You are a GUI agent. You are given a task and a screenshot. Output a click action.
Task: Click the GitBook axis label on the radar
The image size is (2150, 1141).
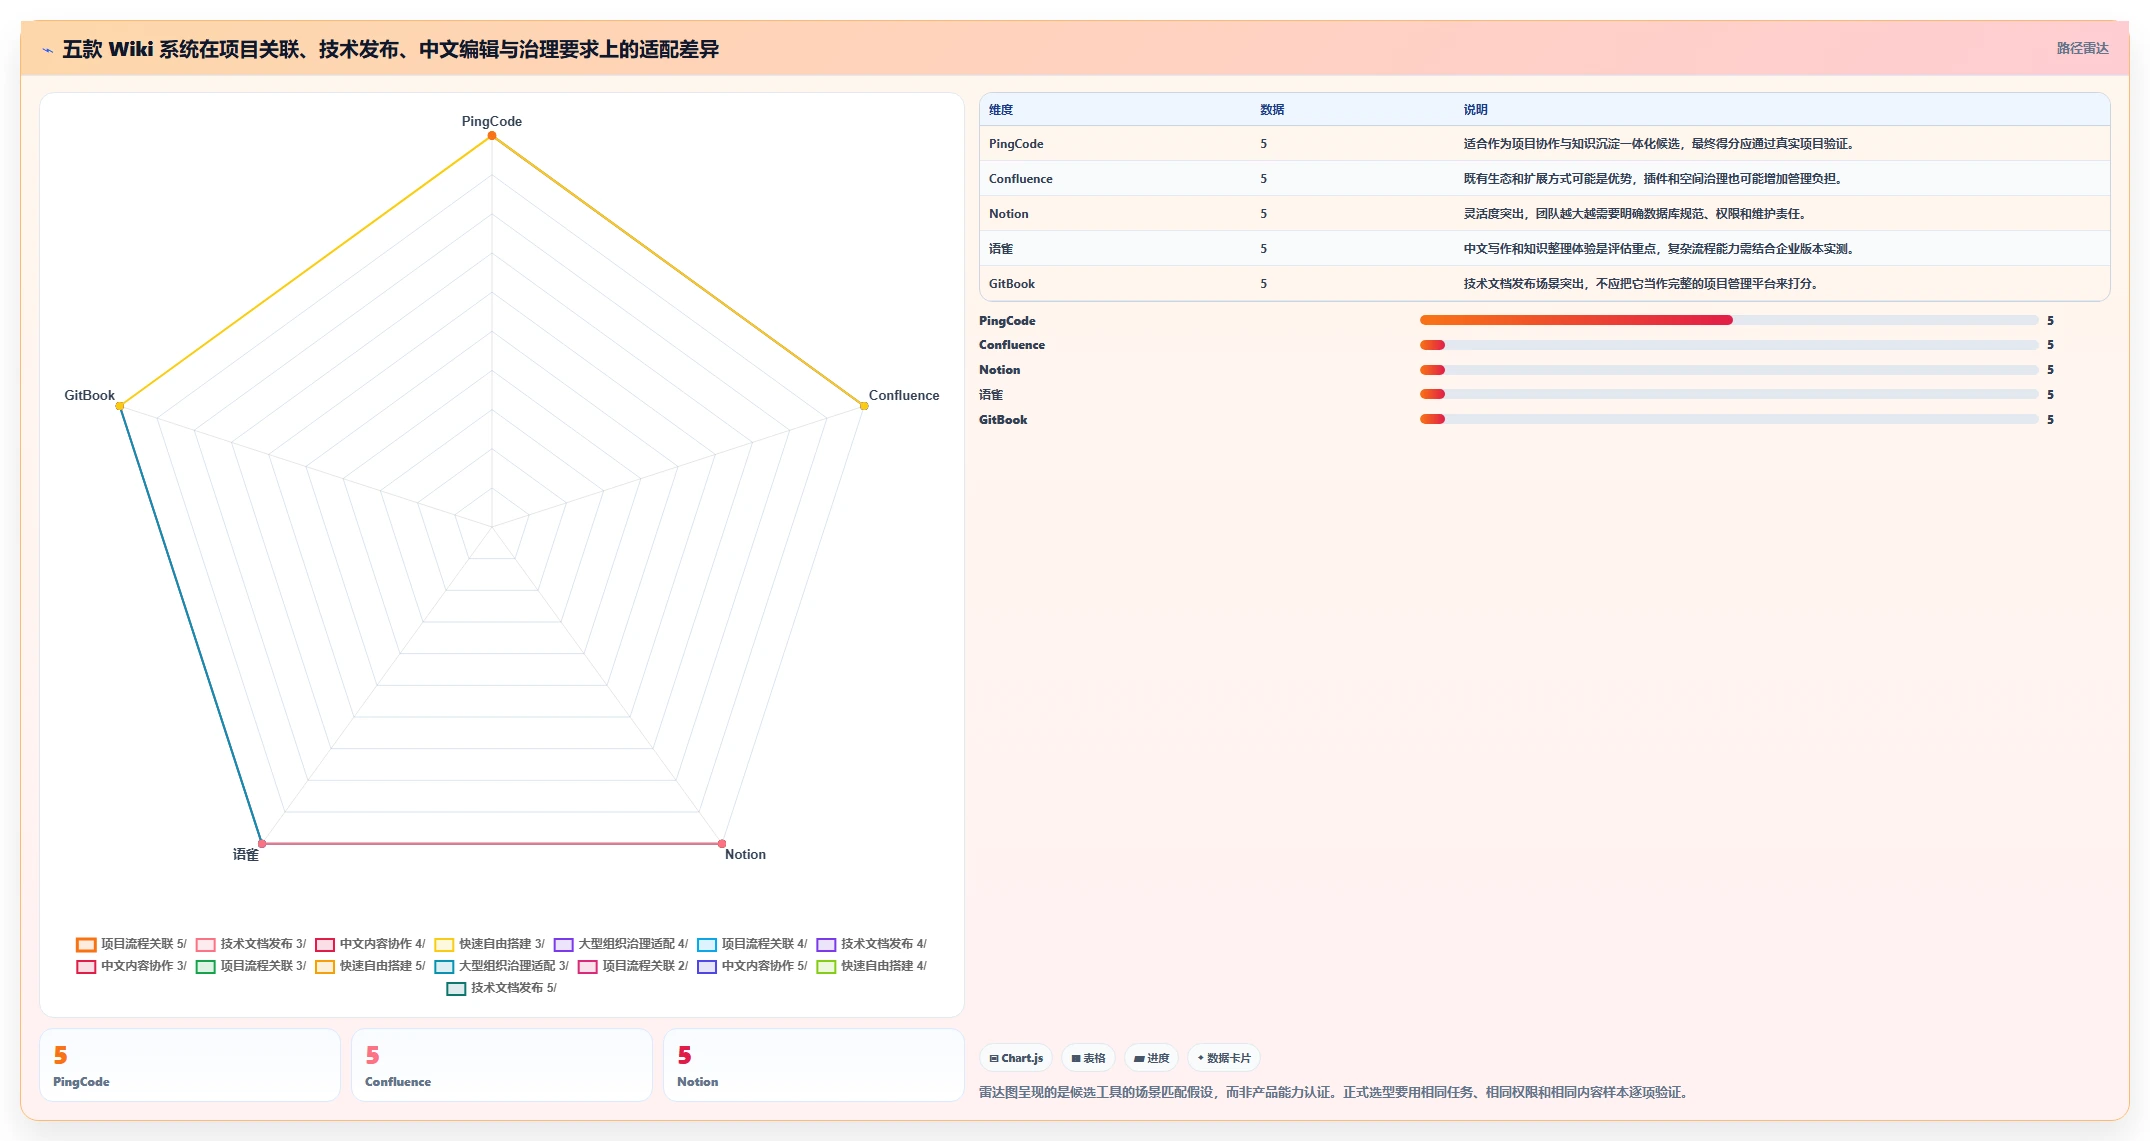90,395
